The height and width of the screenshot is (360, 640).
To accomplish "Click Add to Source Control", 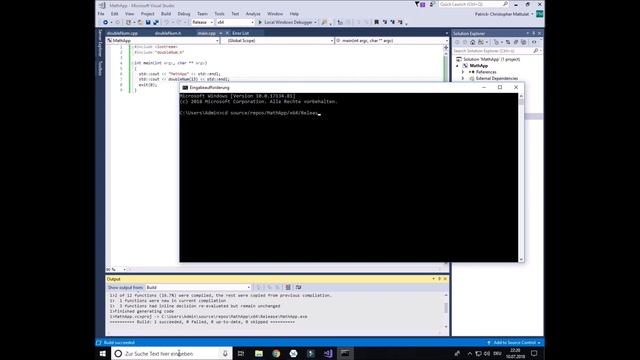I will [514, 342].
